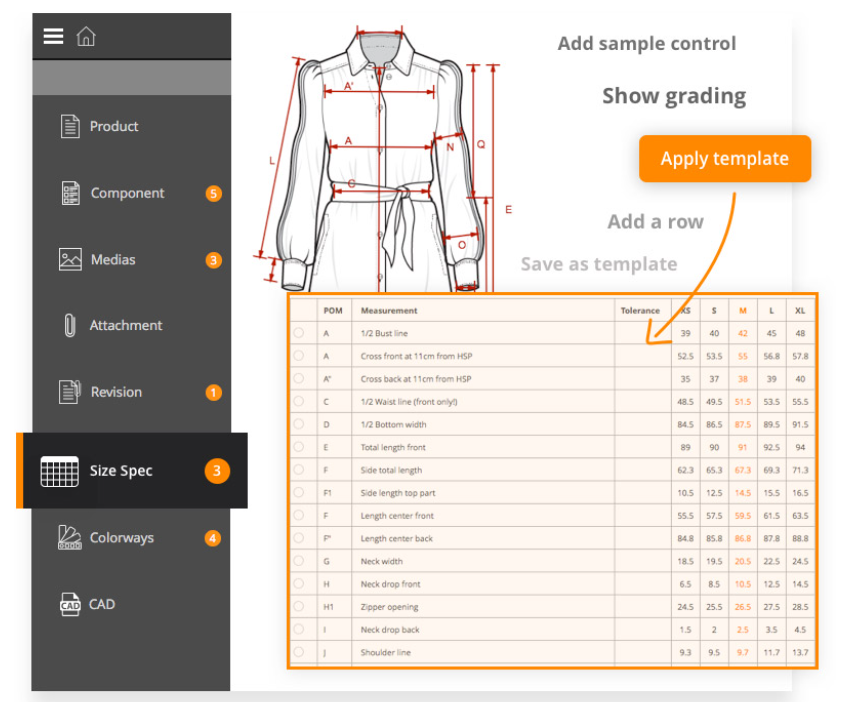This screenshot has width=850, height=702.
Task: Click Save as template
Action: [598, 264]
